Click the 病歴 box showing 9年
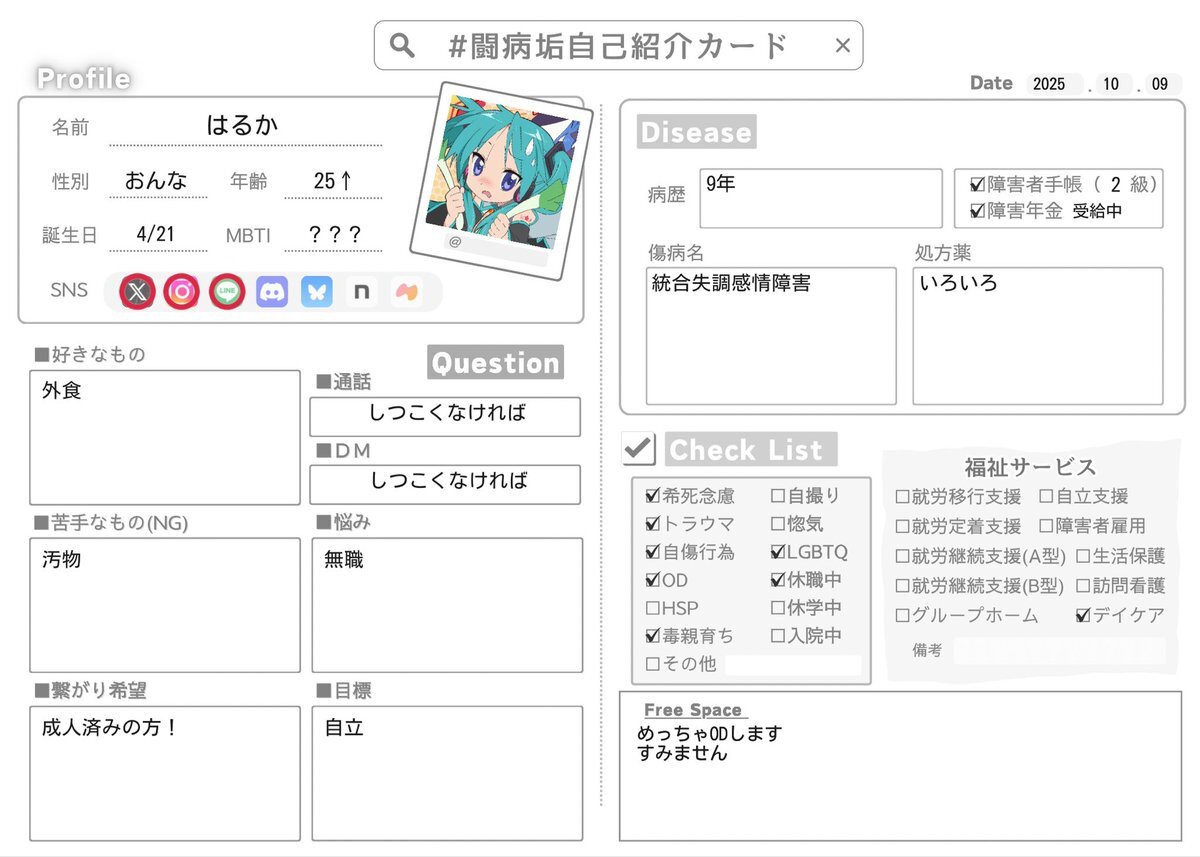The height and width of the screenshot is (857, 1200). [821, 198]
